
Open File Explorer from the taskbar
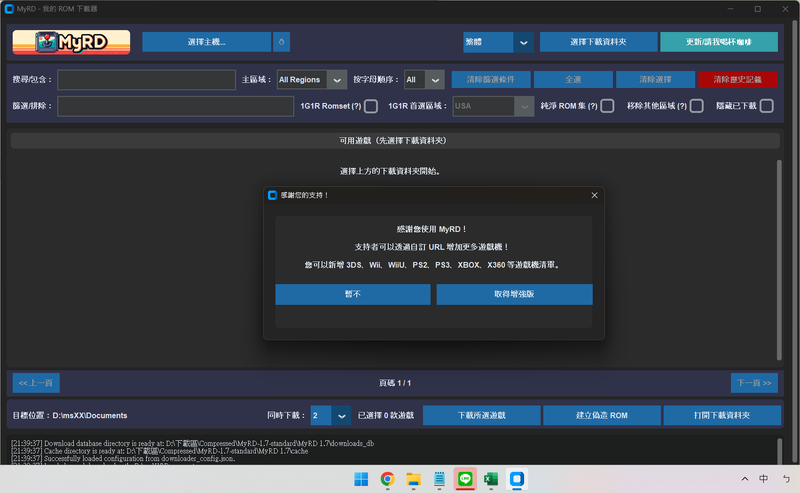pyautogui.click(x=413, y=479)
